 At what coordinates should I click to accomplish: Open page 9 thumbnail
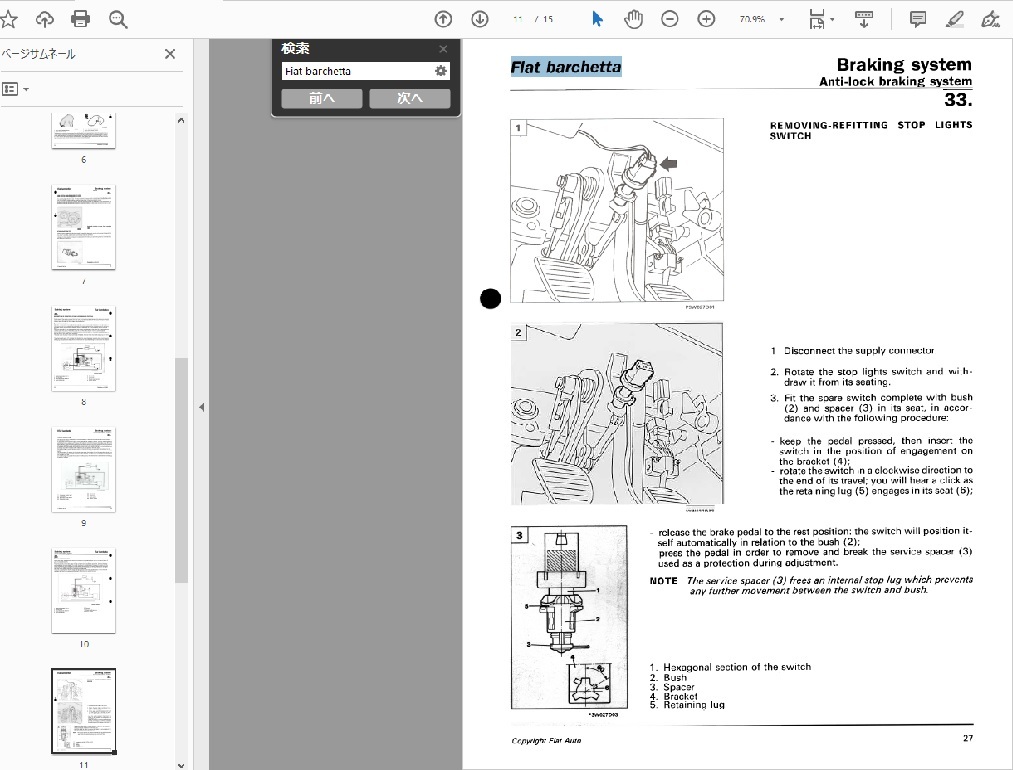click(x=83, y=470)
